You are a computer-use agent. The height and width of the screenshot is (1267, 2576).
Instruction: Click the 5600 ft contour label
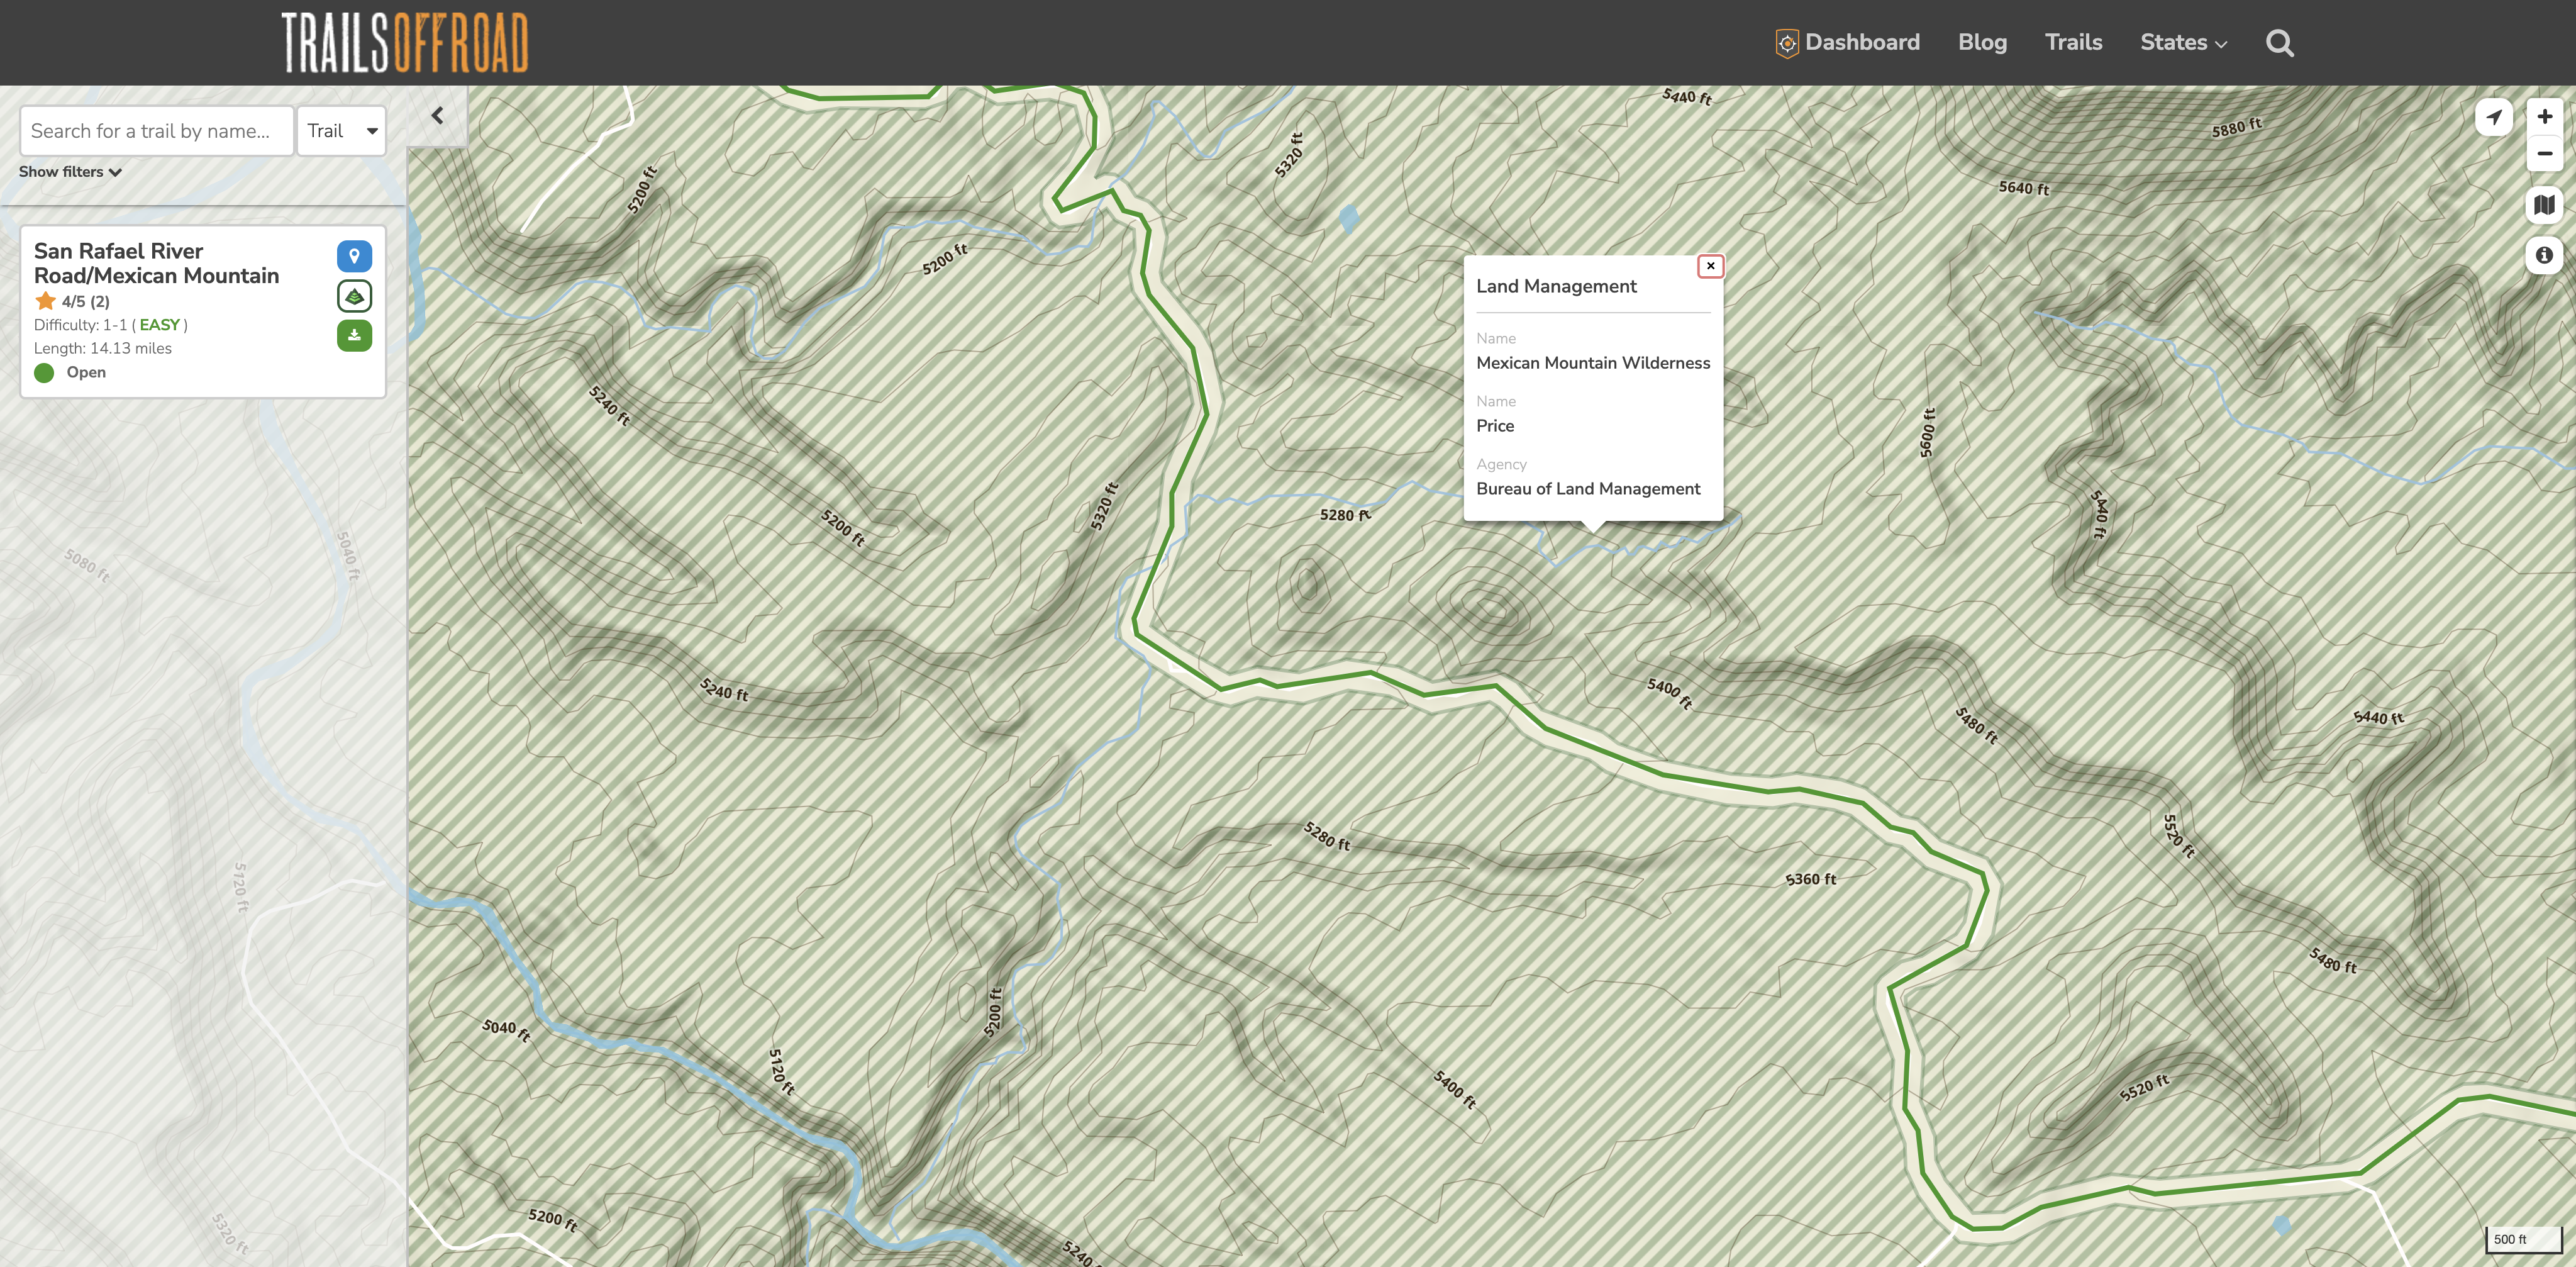click(x=1927, y=432)
